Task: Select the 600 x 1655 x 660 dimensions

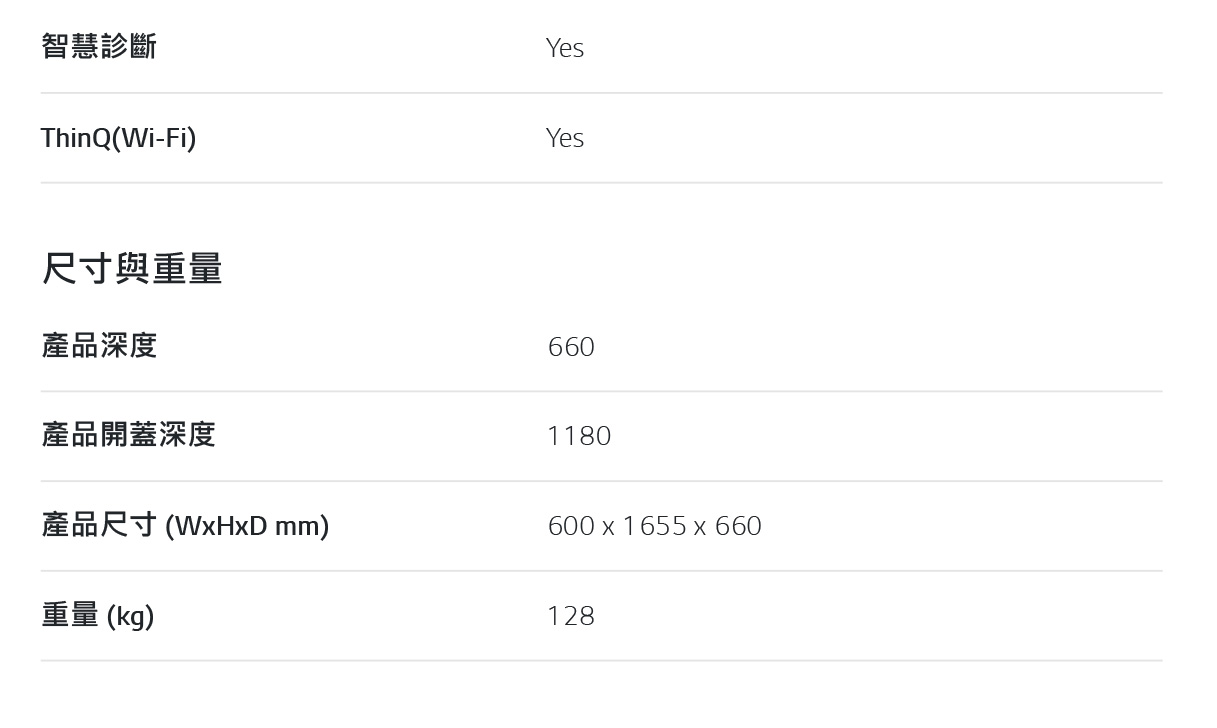Action: tap(655, 526)
